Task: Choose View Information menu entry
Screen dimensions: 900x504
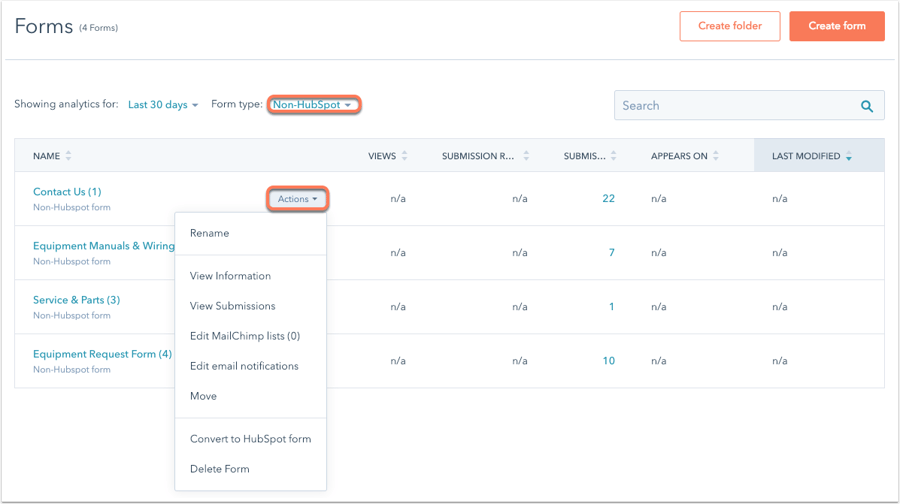Action: (x=230, y=276)
